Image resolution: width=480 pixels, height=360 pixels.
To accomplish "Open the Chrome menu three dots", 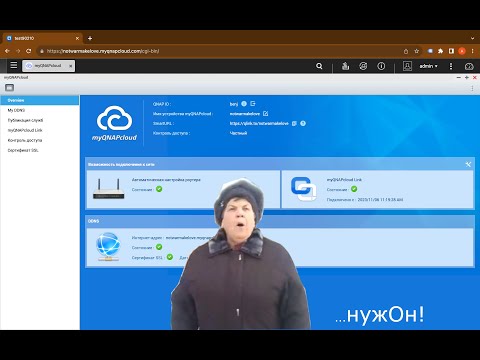I will [473, 51].
